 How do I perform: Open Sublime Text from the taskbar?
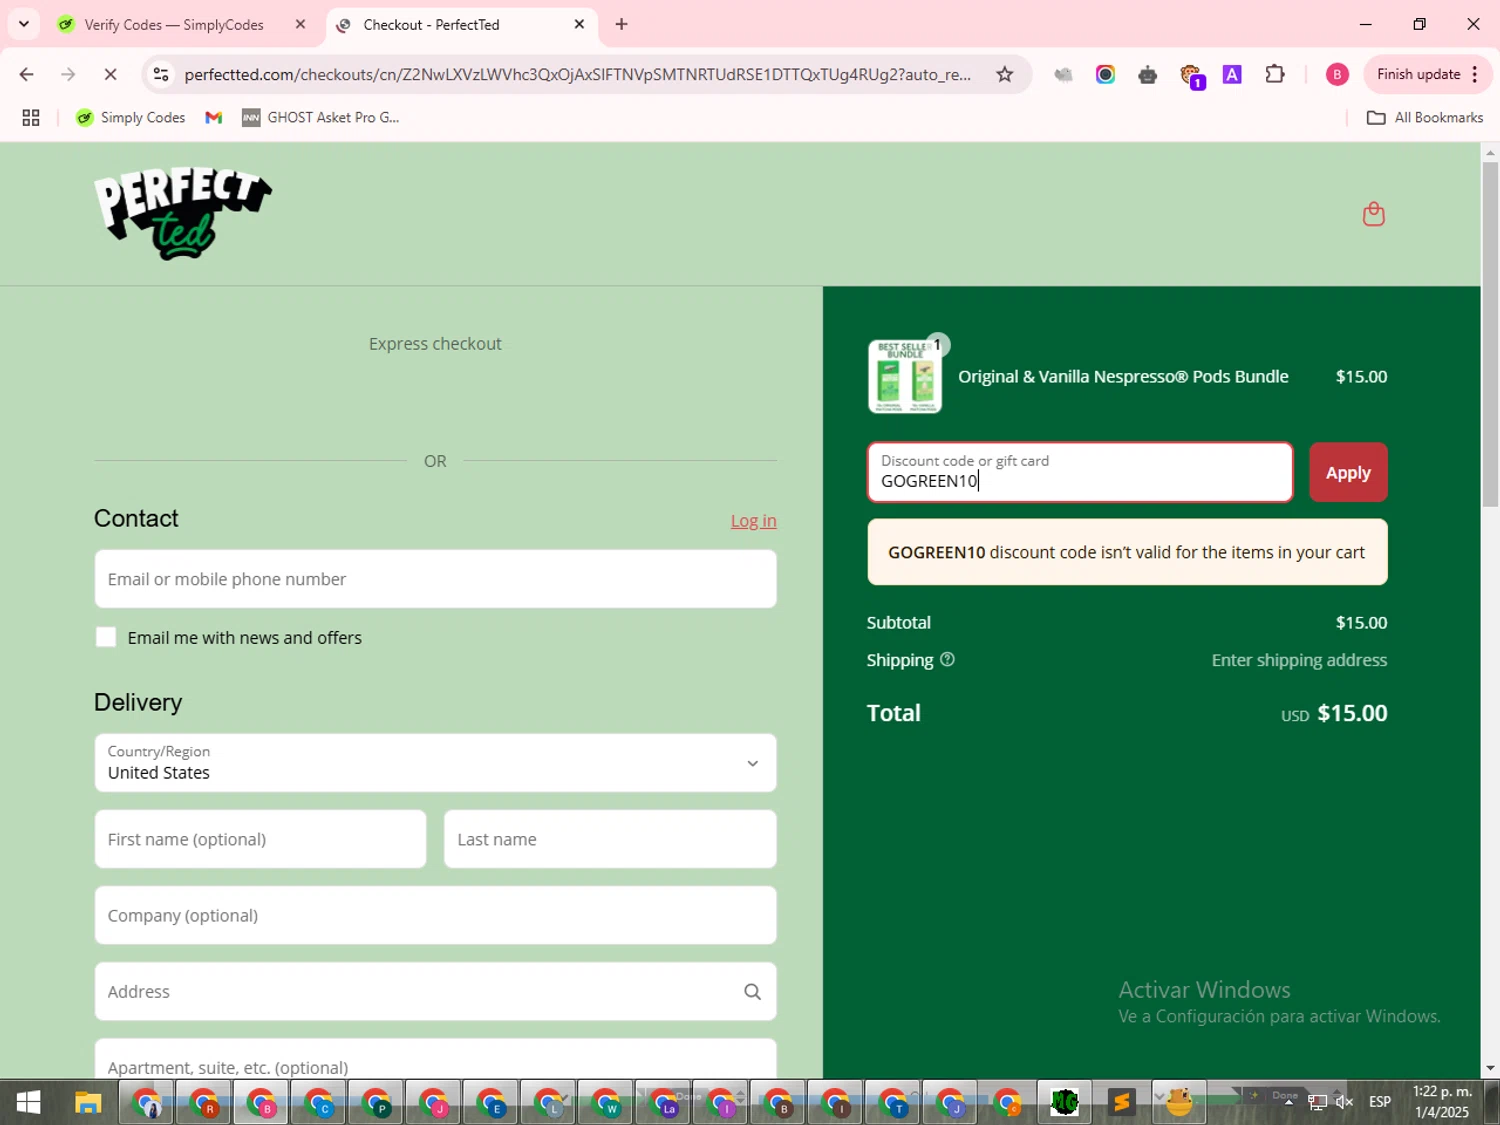pos(1121,1103)
